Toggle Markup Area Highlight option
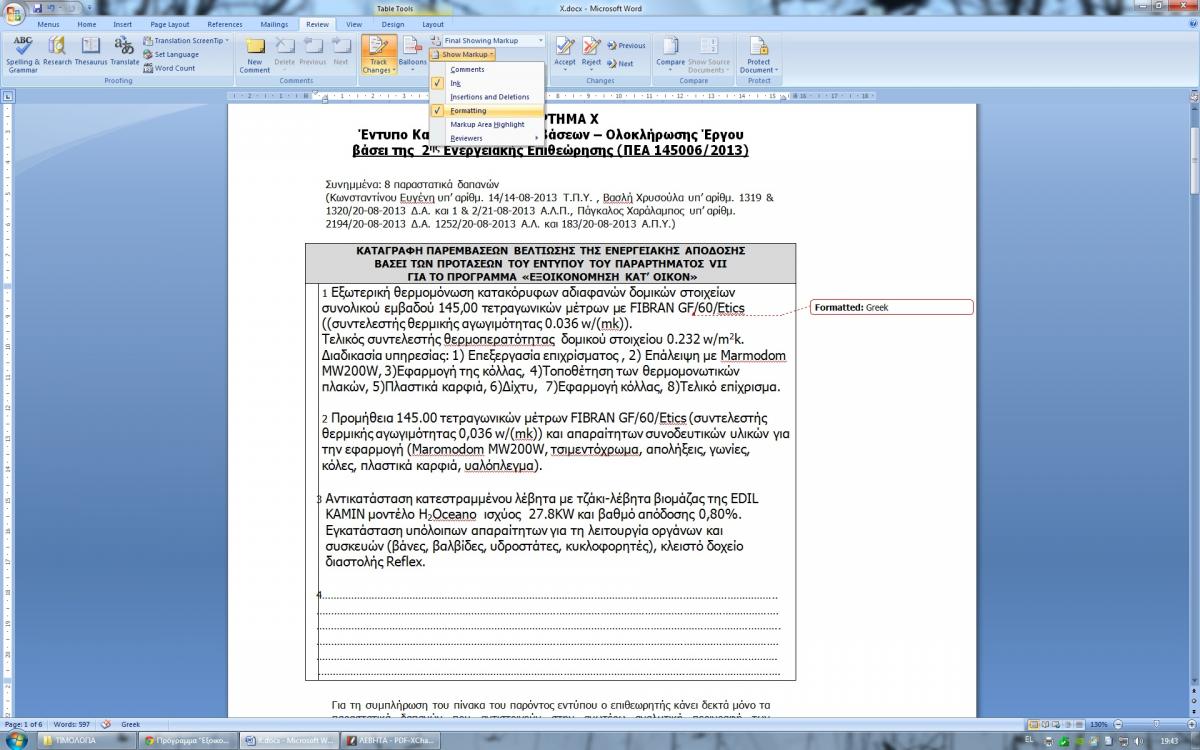This screenshot has width=1200, height=750. pyautogui.click(x=487, y=125)
